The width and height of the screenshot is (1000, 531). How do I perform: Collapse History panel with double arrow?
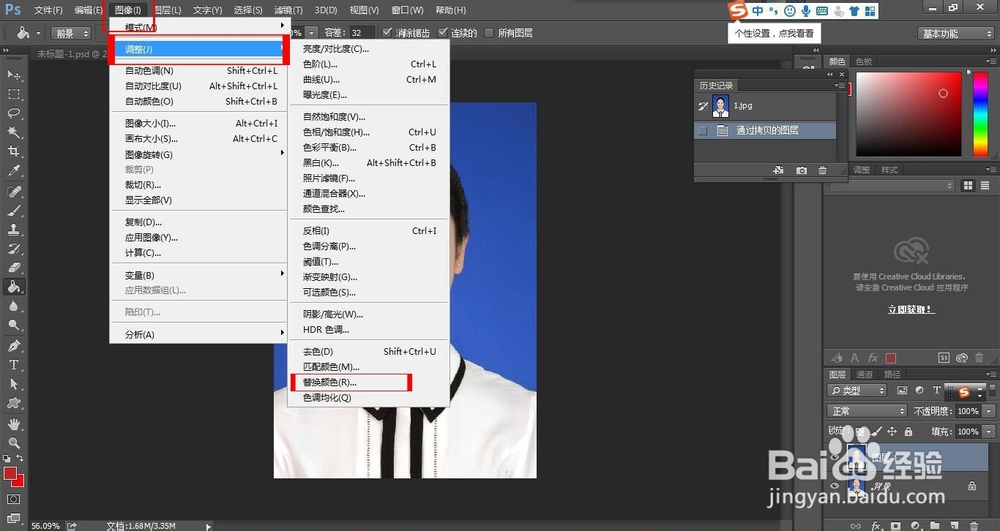point(830,74)
